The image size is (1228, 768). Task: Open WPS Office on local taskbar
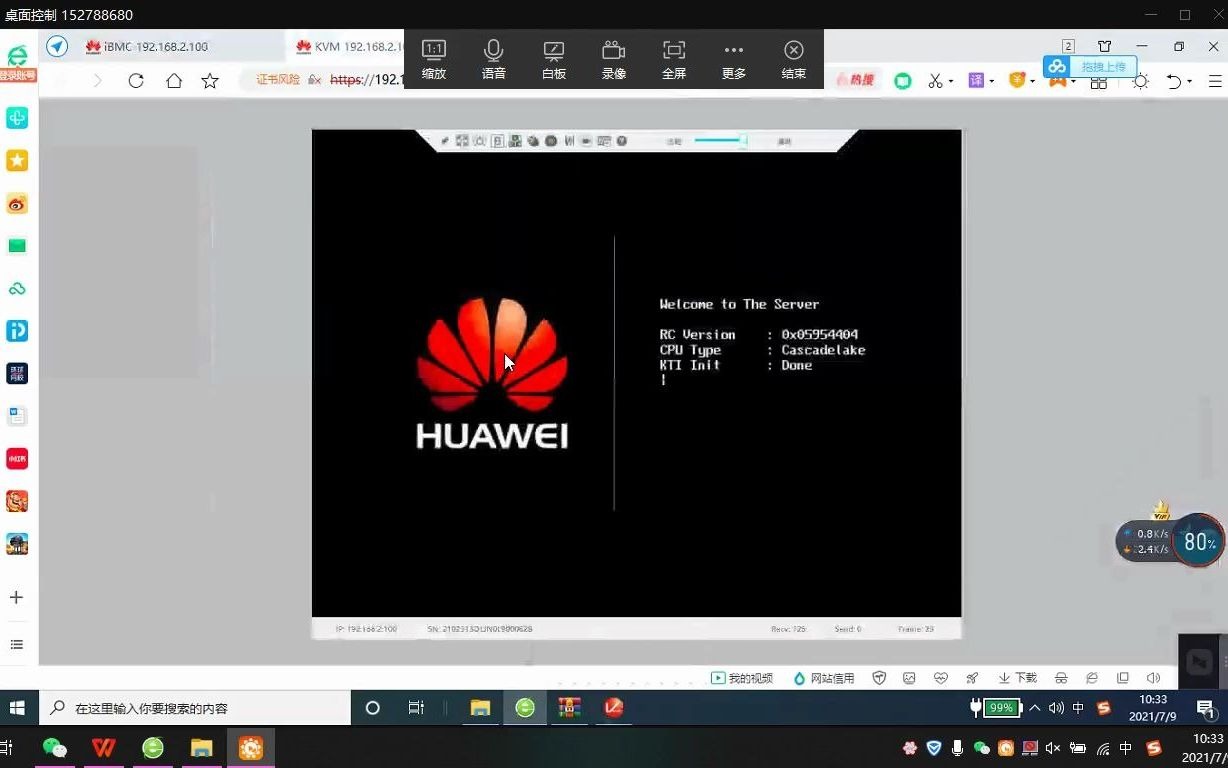click(x=104, y=748)
